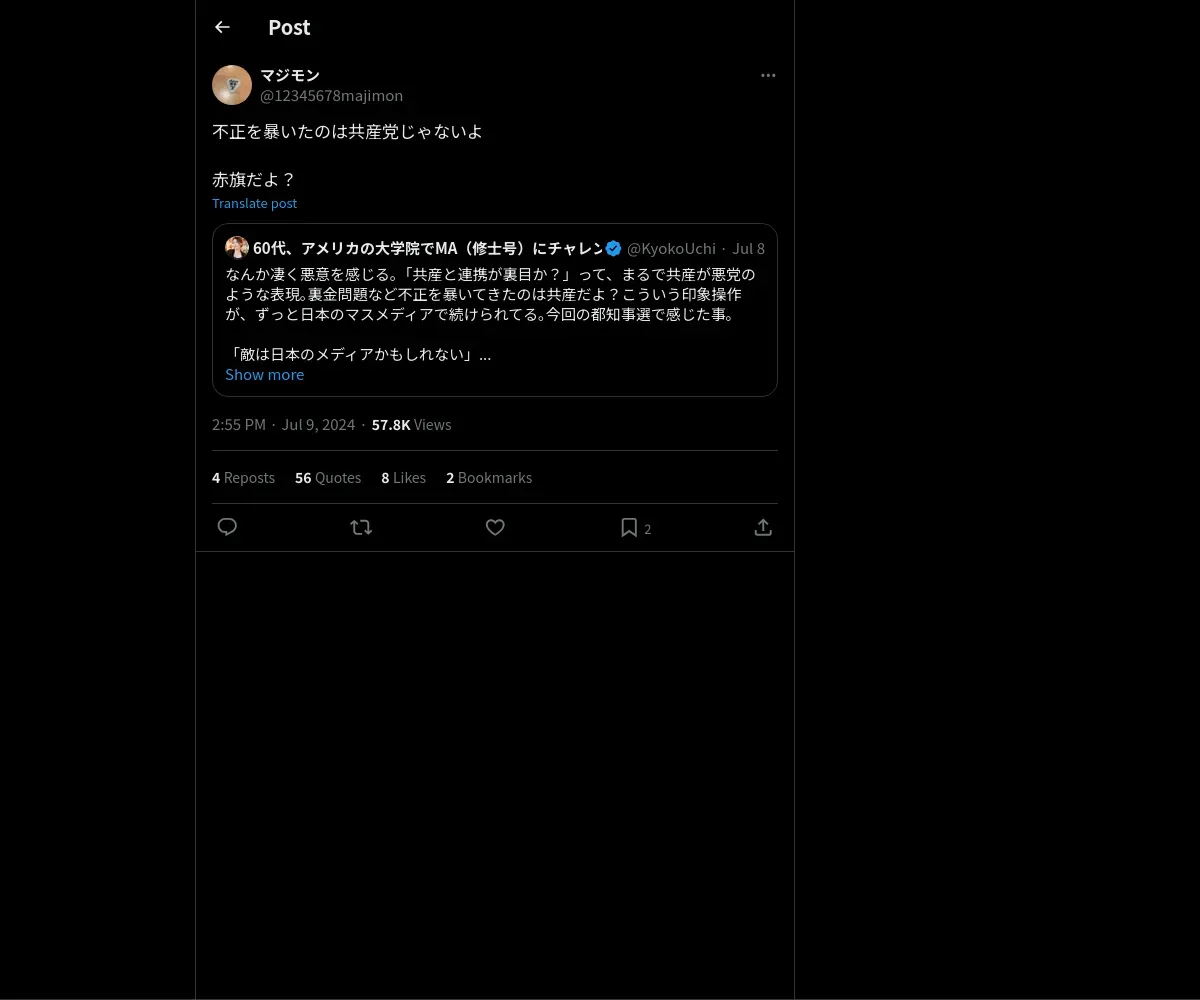1200x1000 pixels.
Task: Open the 8 Likes list
Action: 403,478
